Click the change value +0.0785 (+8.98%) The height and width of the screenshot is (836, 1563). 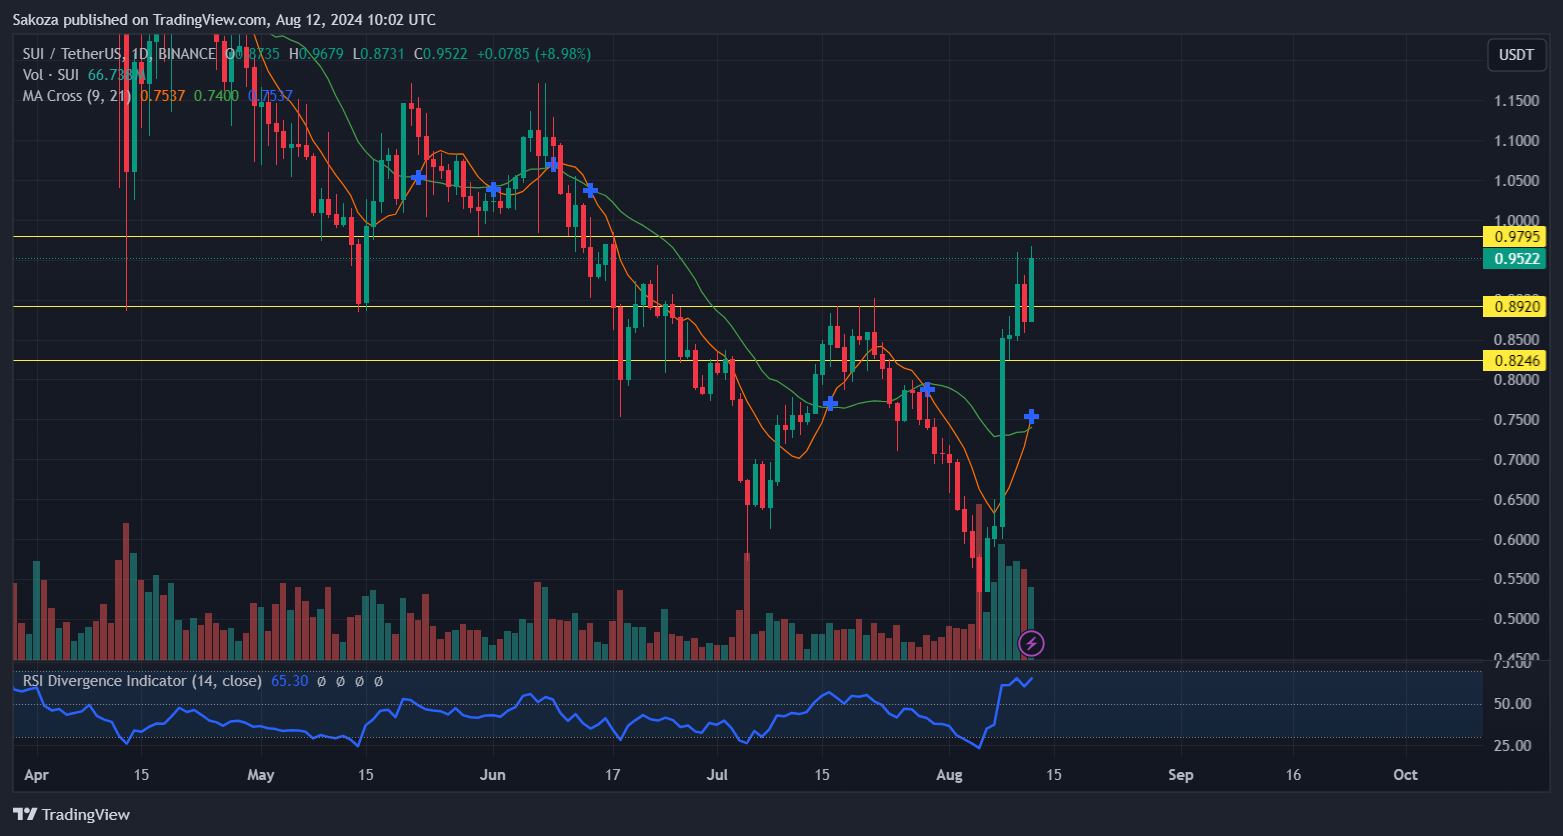[535, 54]
